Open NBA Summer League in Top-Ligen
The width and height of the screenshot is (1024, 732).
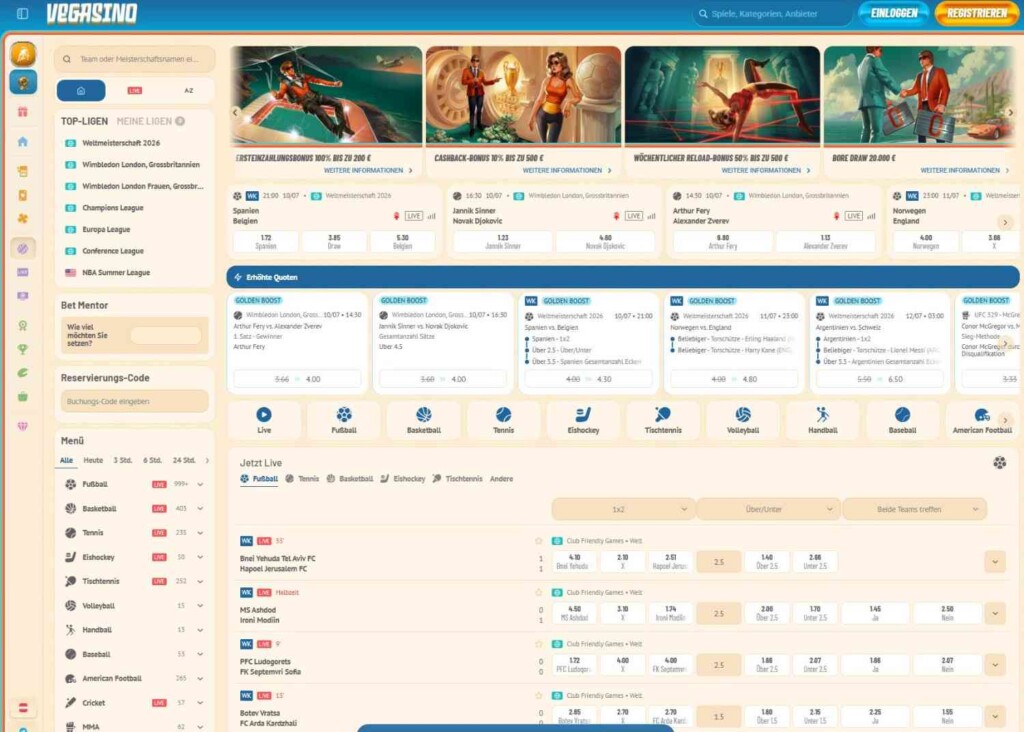(x=116, y=273)
